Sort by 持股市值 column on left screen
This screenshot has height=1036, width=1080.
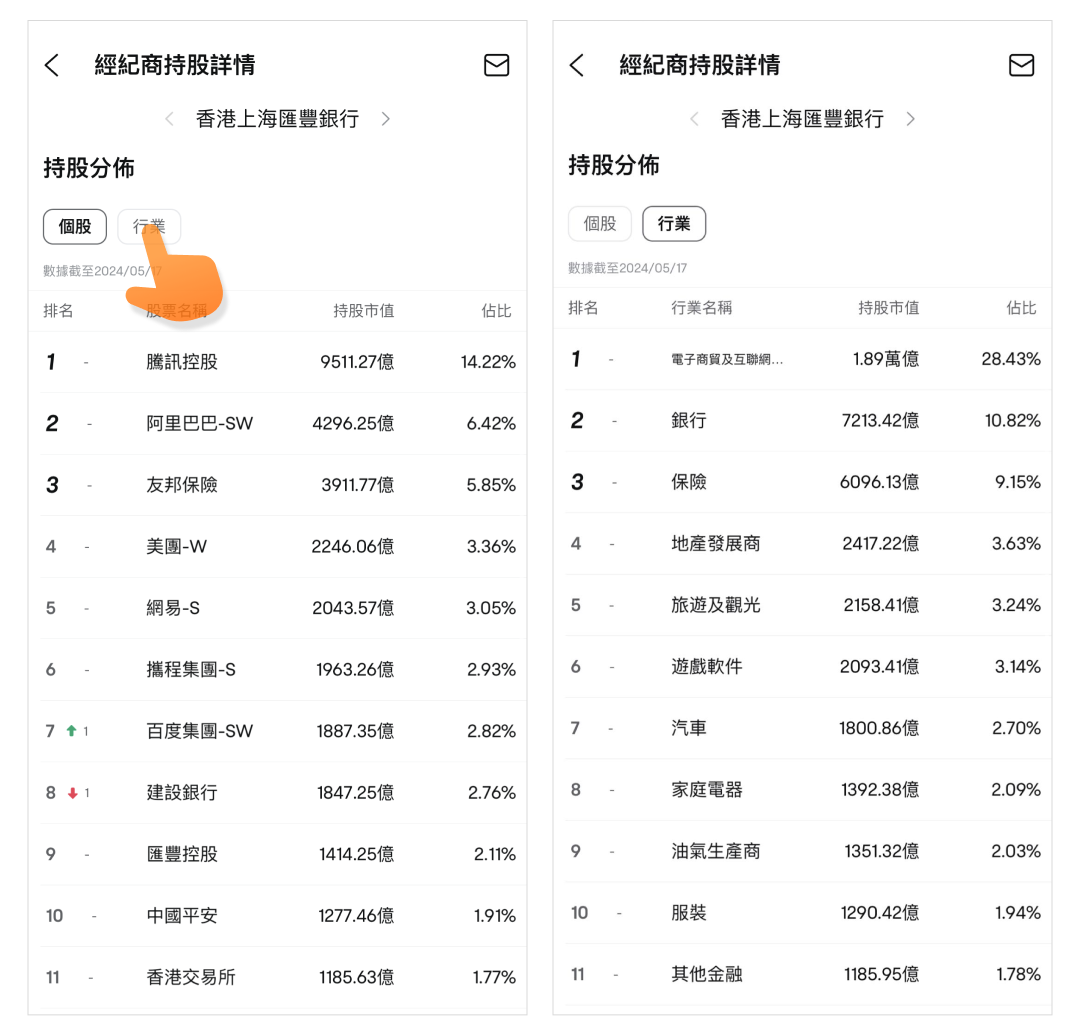(x=364, y=311)
